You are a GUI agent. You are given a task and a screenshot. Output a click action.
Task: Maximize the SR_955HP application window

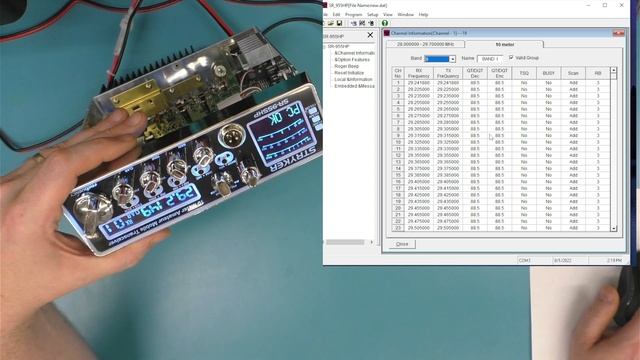pos(605,5)
